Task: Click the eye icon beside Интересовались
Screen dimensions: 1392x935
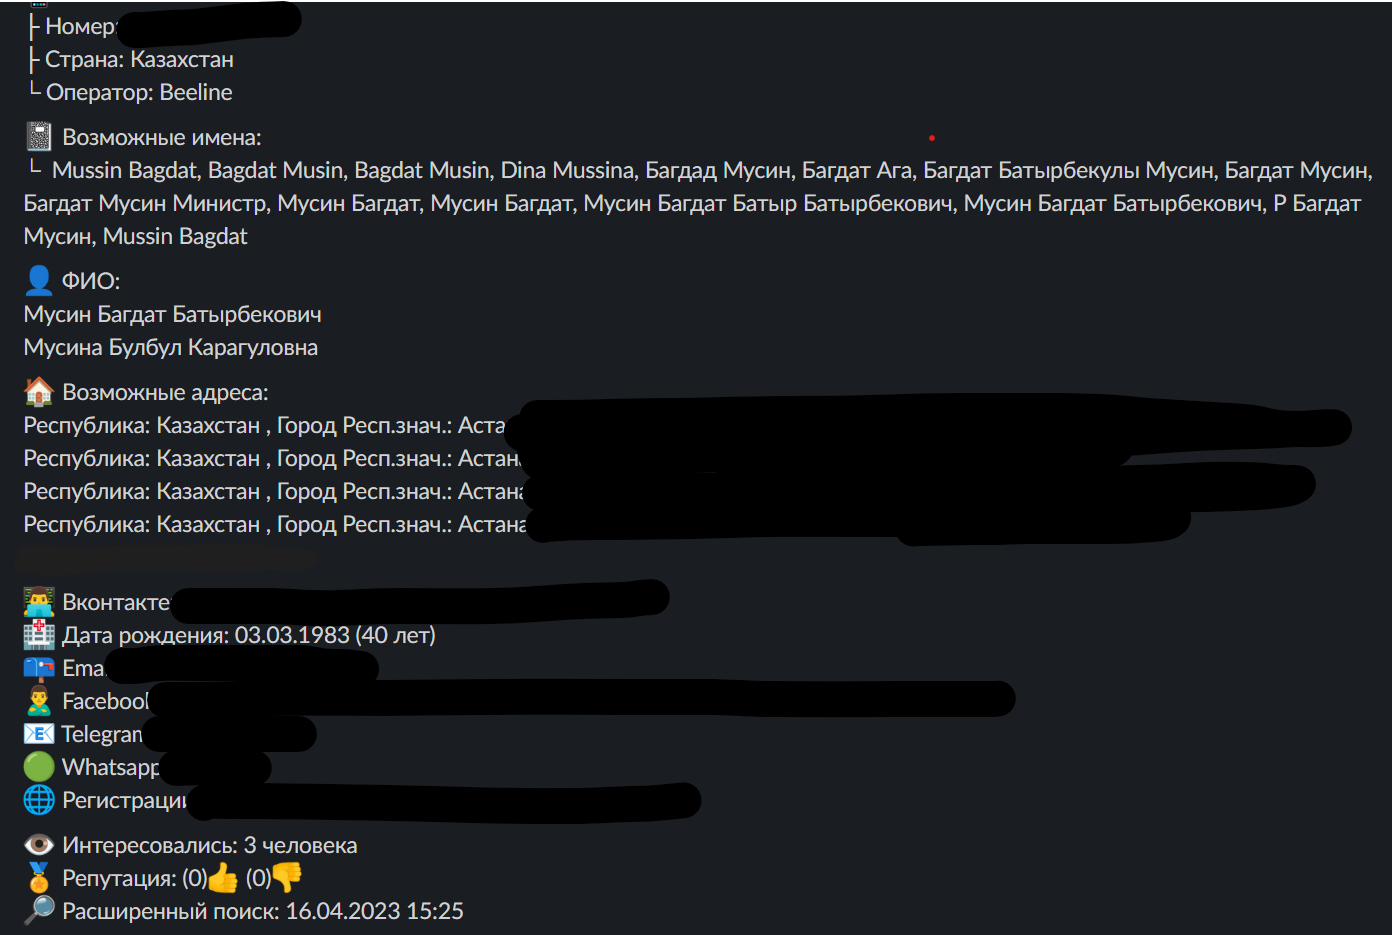Action: click(x=39, y=845)
